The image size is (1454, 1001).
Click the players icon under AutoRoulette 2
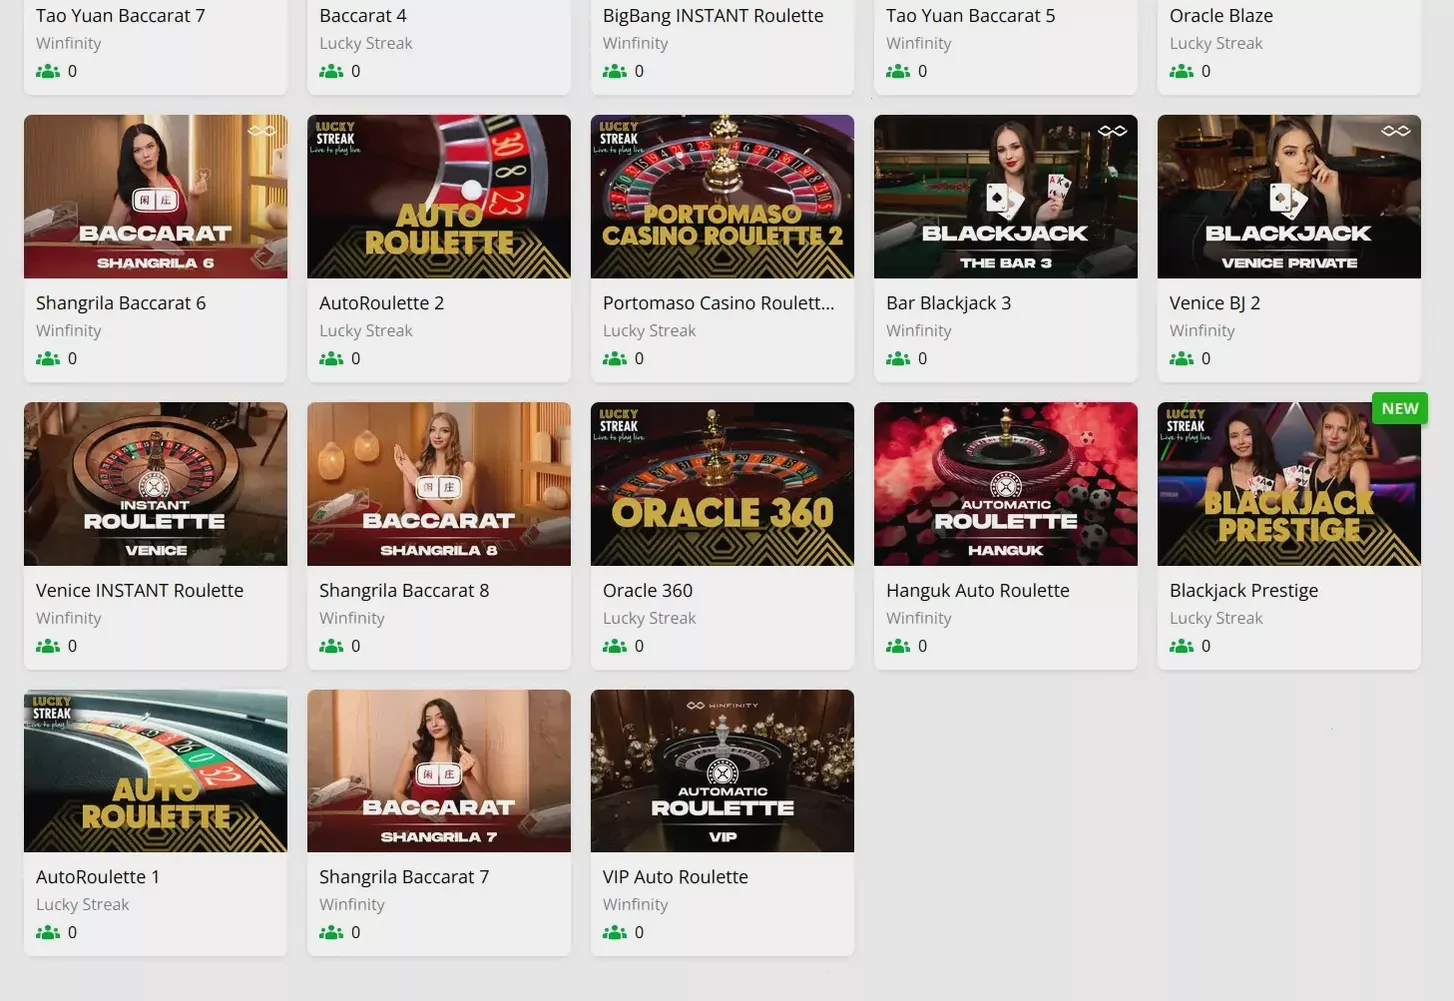tap(331, 358)
